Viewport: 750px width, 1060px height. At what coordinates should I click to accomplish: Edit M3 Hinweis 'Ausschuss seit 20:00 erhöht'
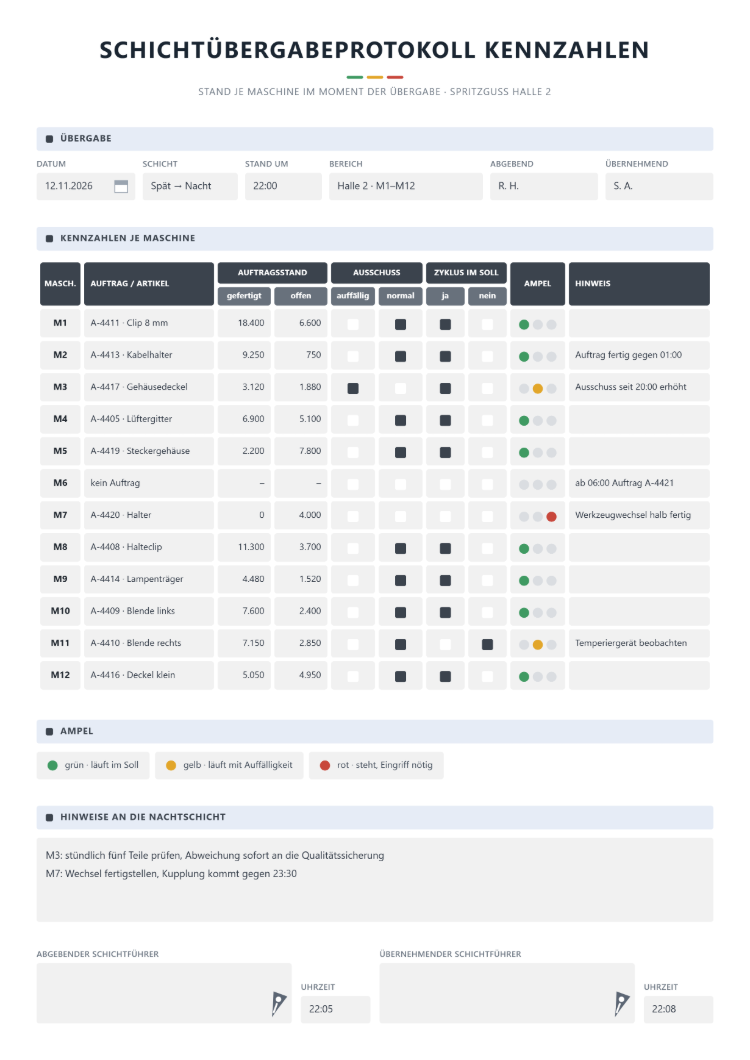(639, 387)
